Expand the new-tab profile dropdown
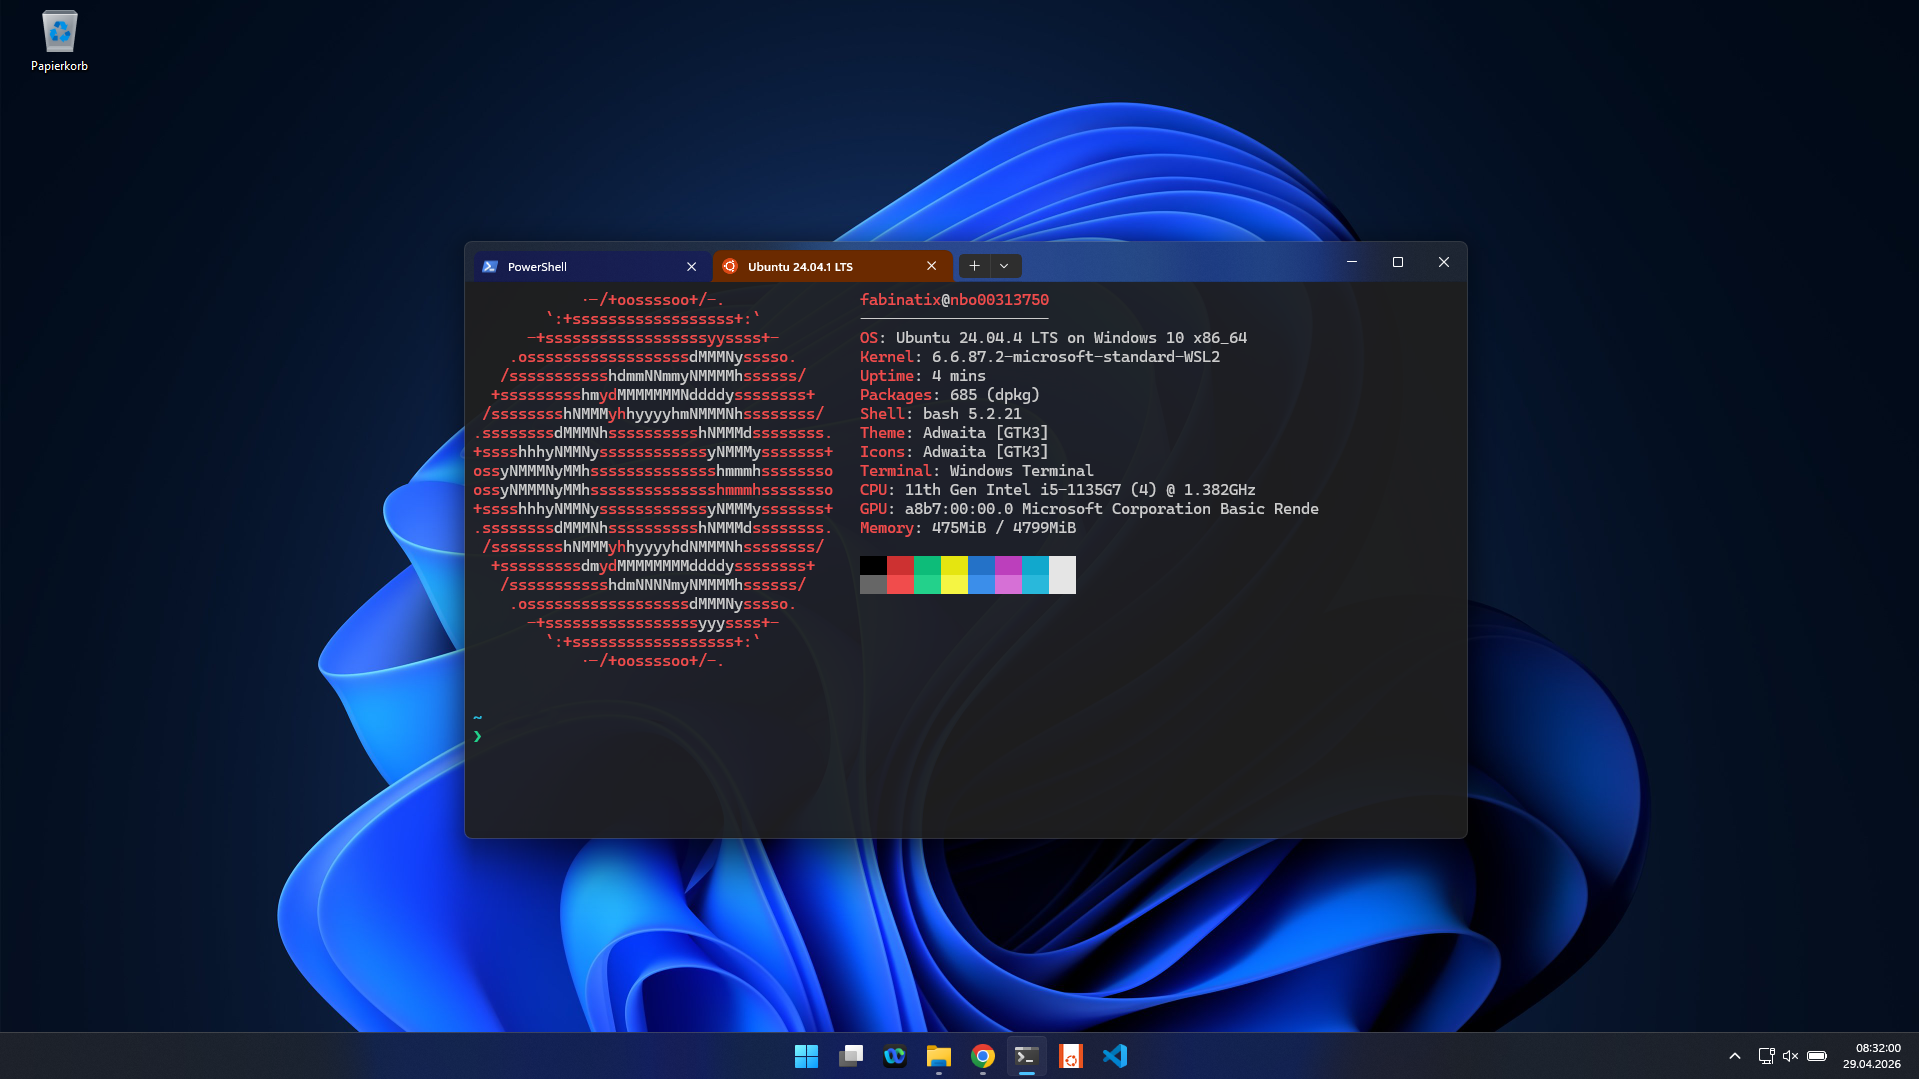This screenshot has height=1079, width=1919. (1004, 266)
